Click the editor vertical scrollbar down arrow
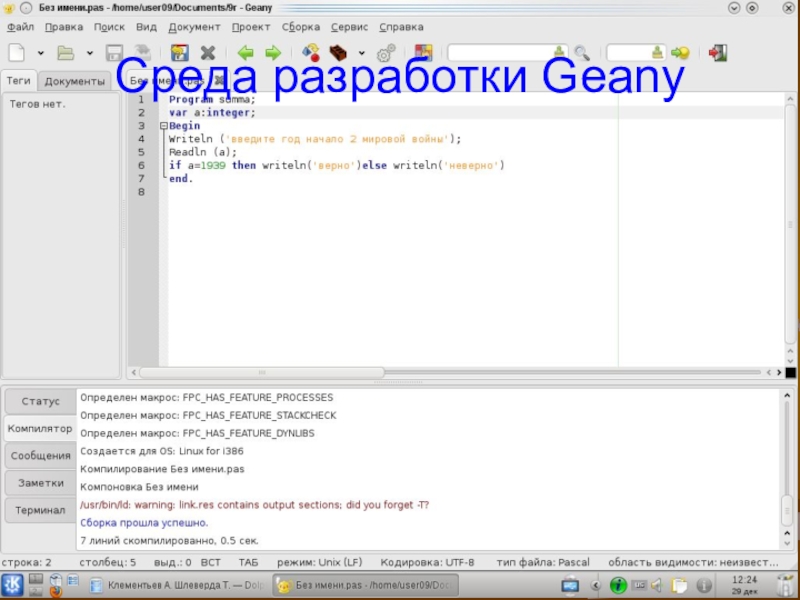 [x=790, y=362]
